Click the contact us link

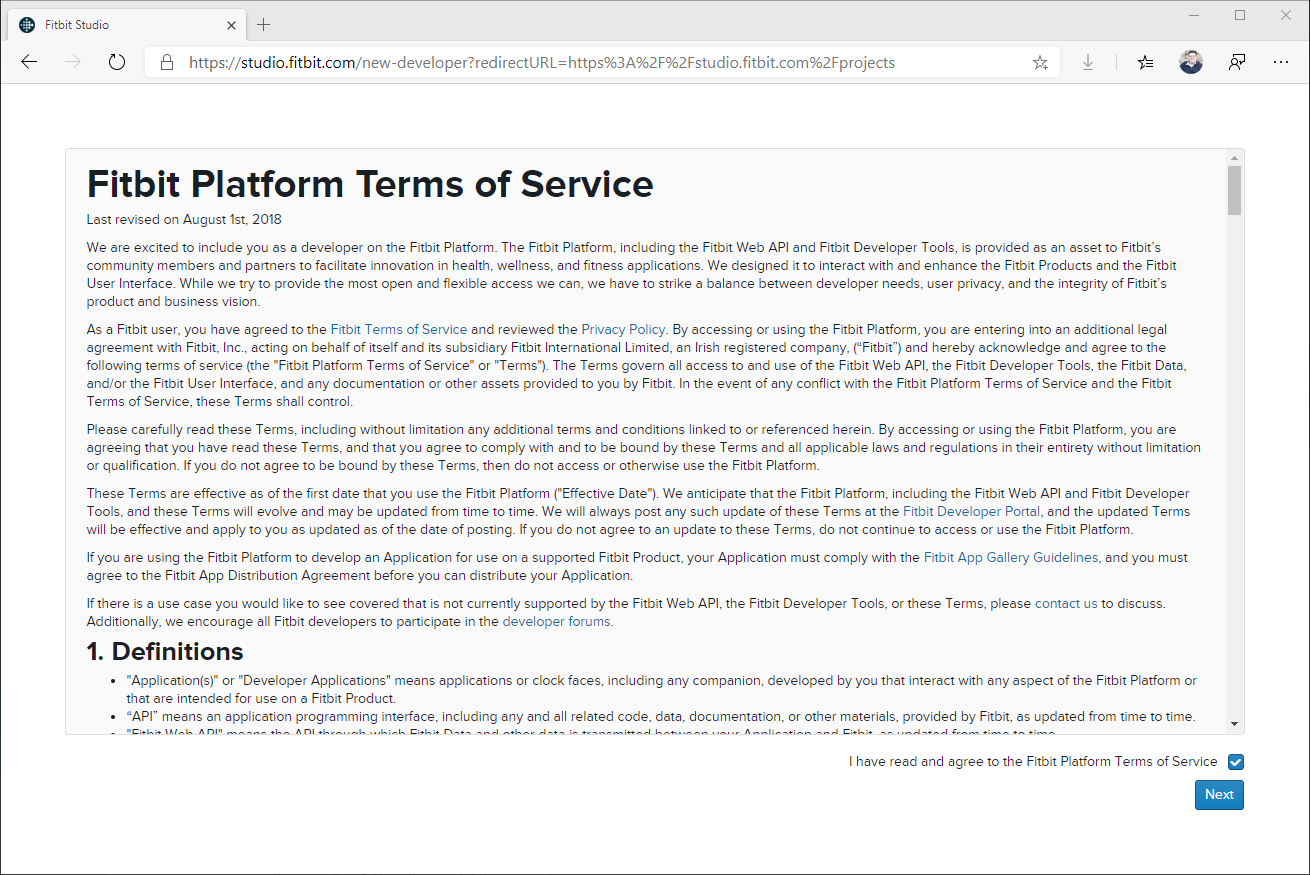pyautogui.click(x=1065, y=603)
